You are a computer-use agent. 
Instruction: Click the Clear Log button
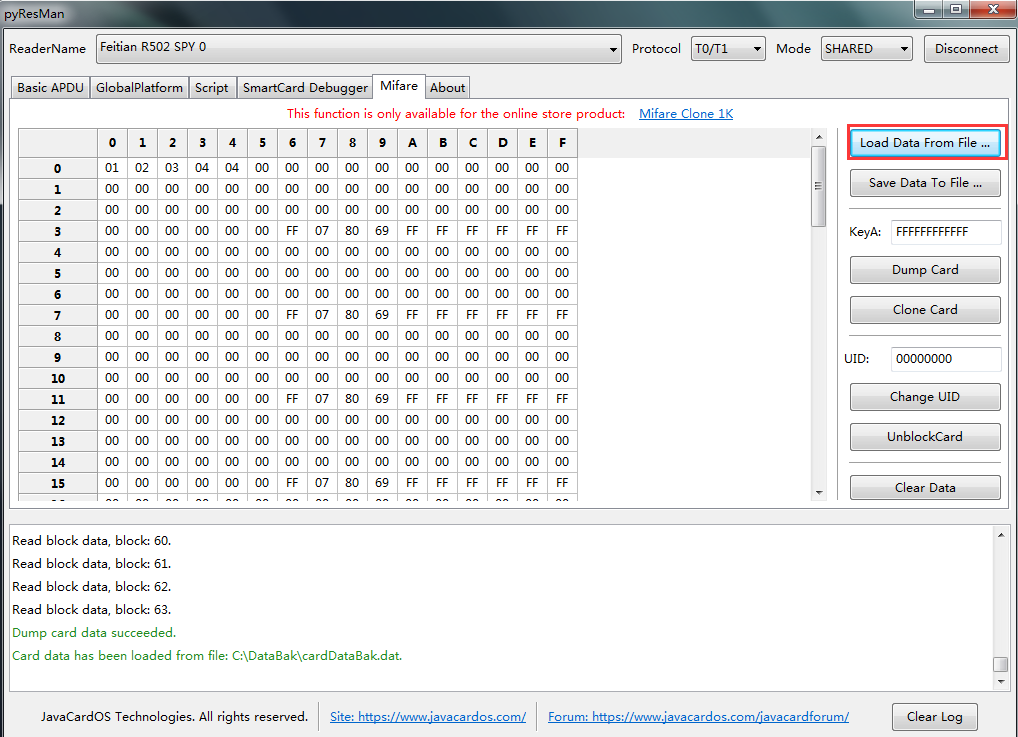pos(934,717)
